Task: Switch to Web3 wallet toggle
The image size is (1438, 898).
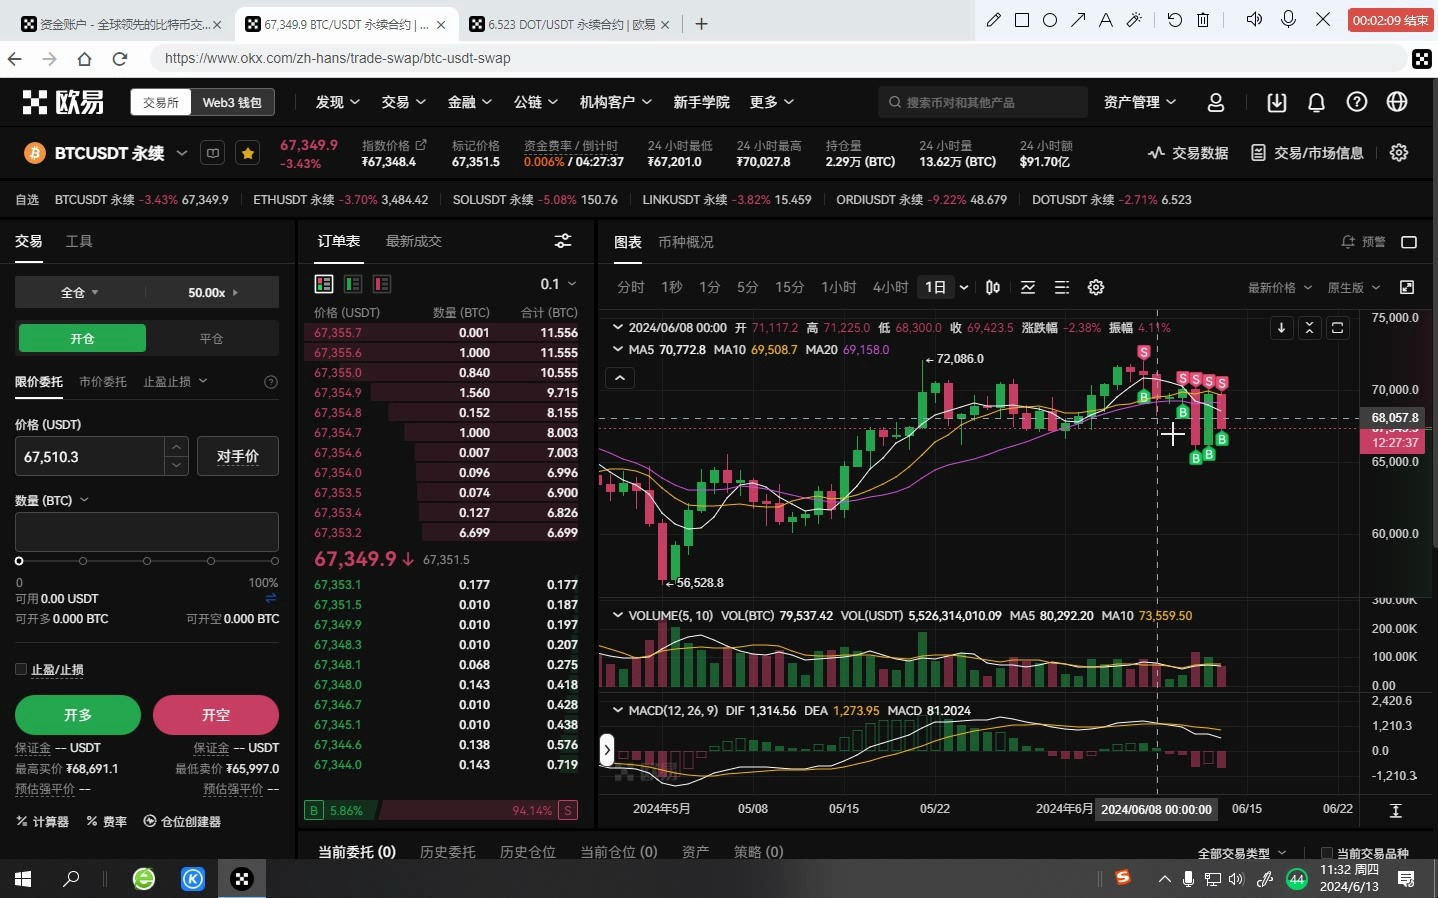Action: click(x=232, y=102)
